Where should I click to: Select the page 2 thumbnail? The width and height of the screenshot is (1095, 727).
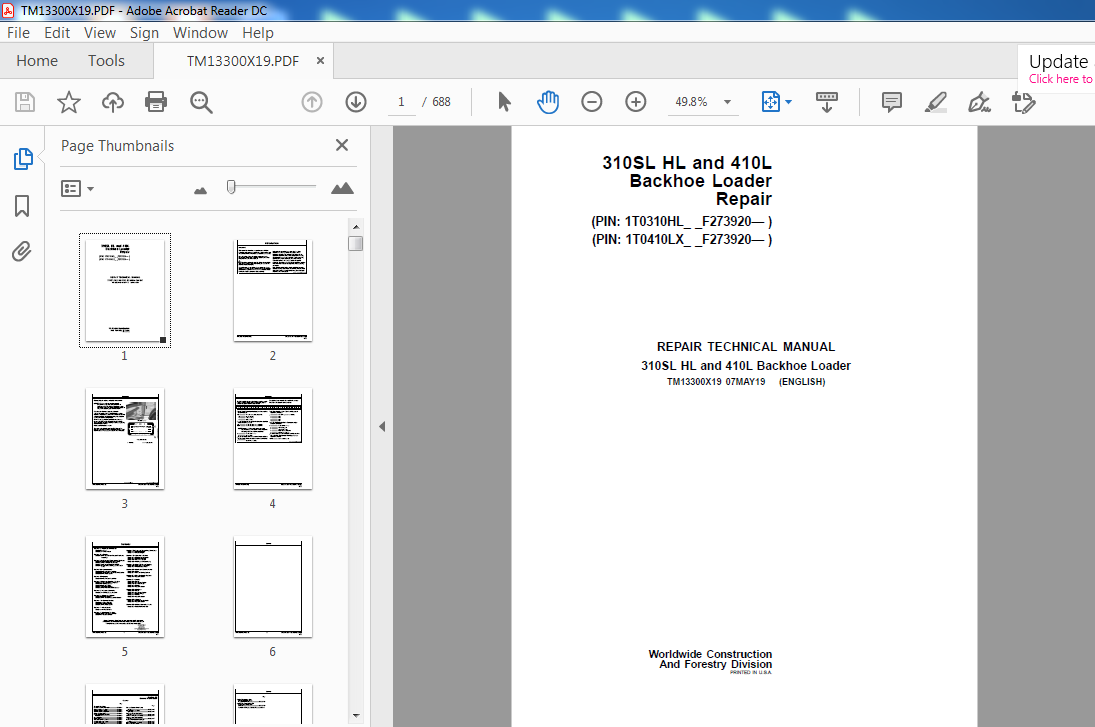coord(272,291)
